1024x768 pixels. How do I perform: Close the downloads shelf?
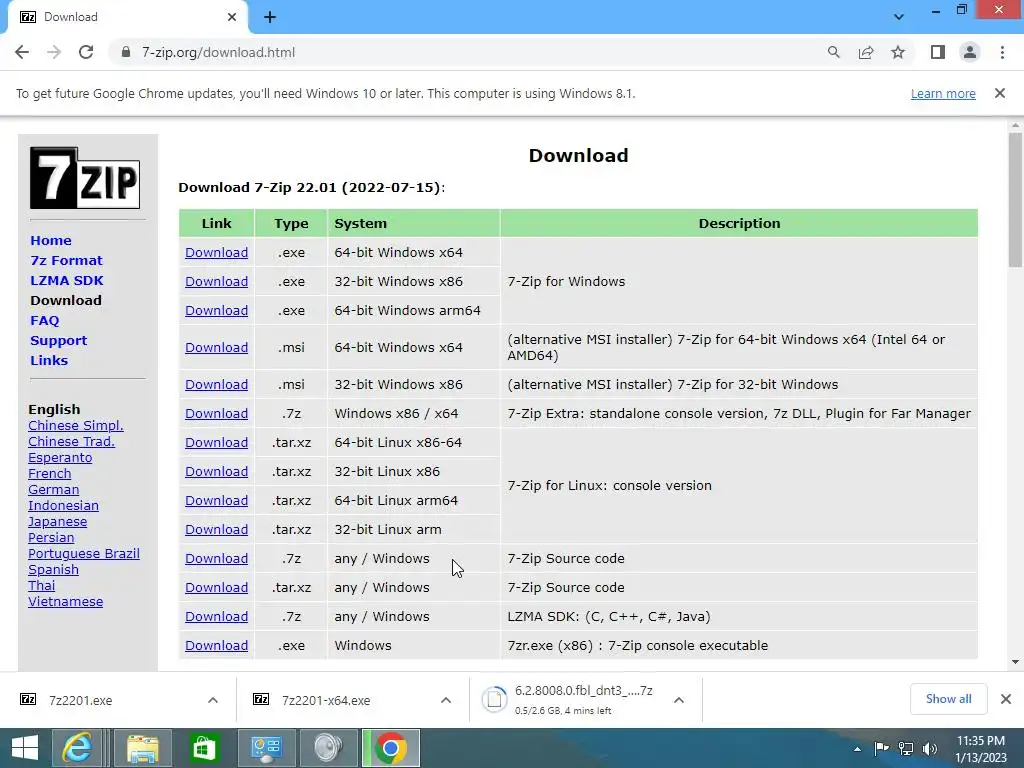1006,699
